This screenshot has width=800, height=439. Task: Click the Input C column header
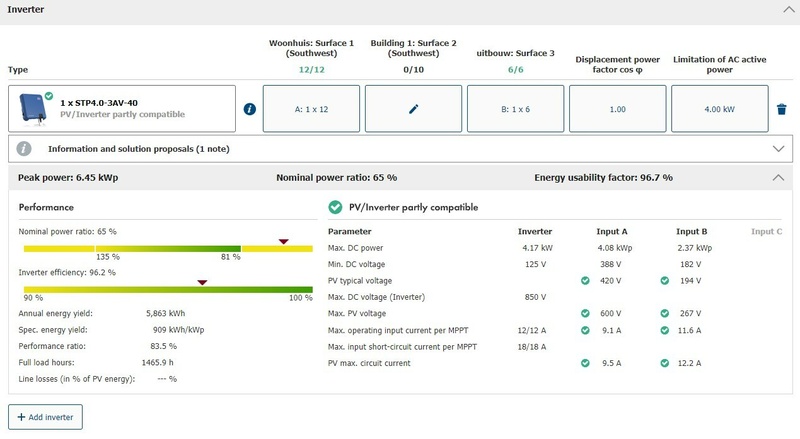[766, 231]
